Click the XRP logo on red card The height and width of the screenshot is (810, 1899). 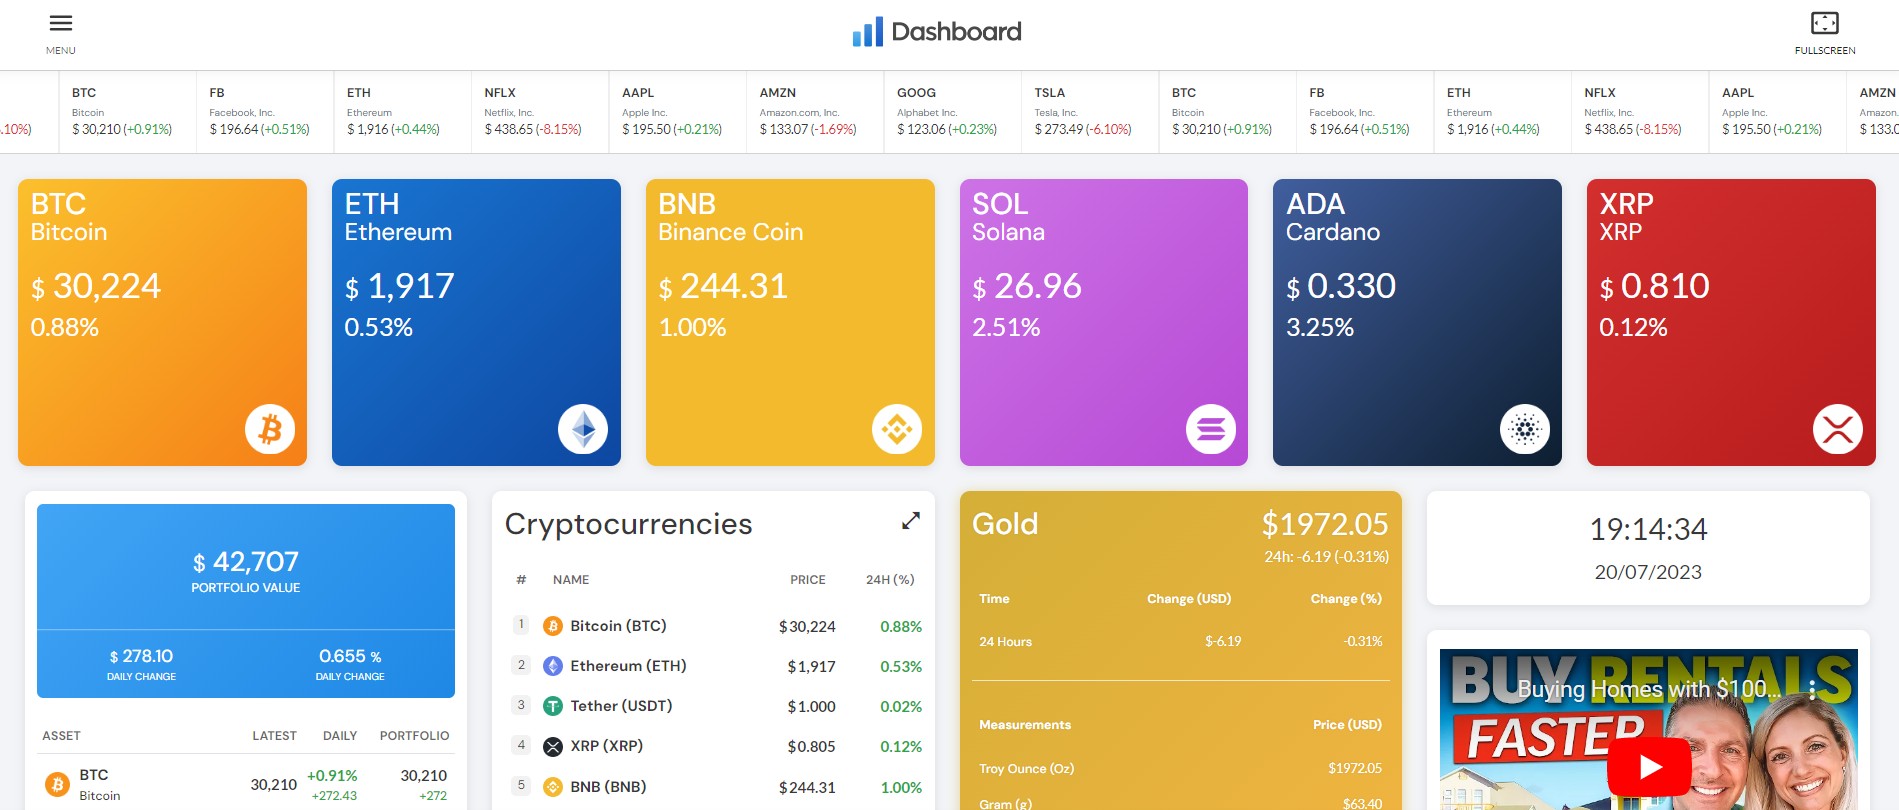1838,429
